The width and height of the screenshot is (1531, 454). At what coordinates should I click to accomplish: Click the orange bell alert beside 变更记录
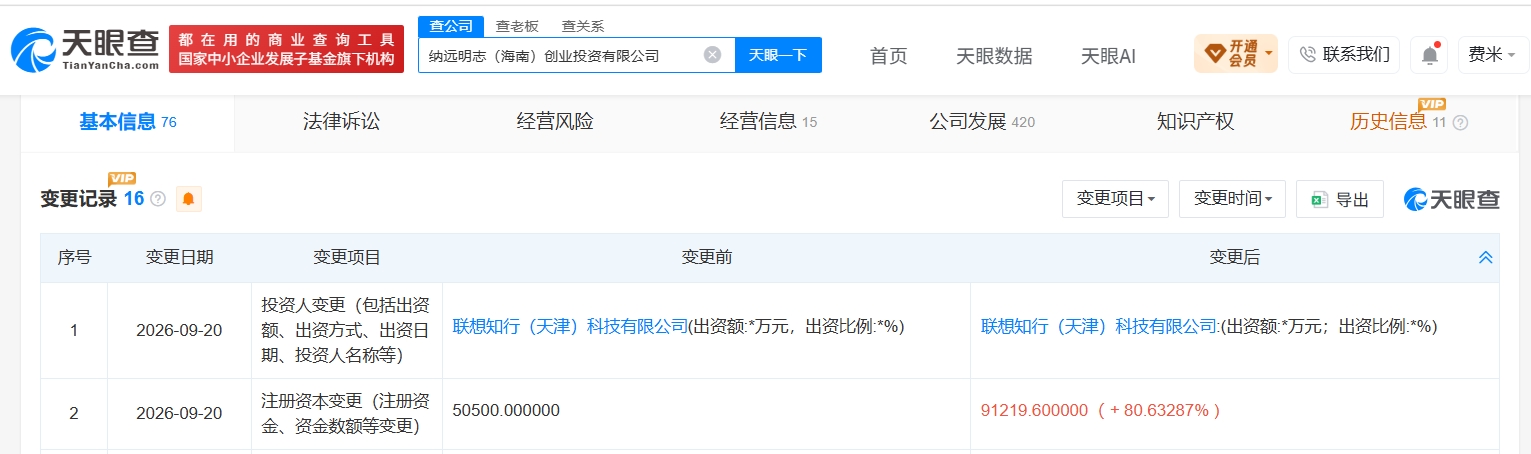pyautogui.click(x=188, y=199)
